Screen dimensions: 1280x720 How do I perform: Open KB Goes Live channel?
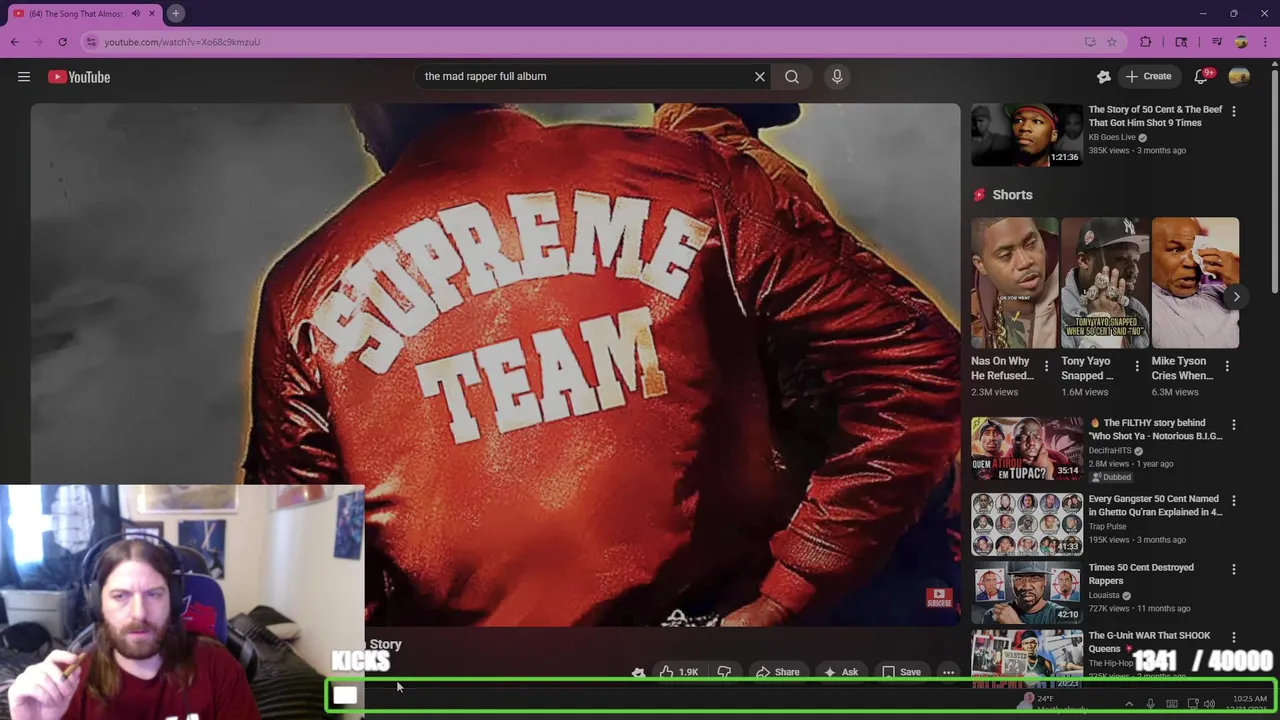click(1112, 137)
